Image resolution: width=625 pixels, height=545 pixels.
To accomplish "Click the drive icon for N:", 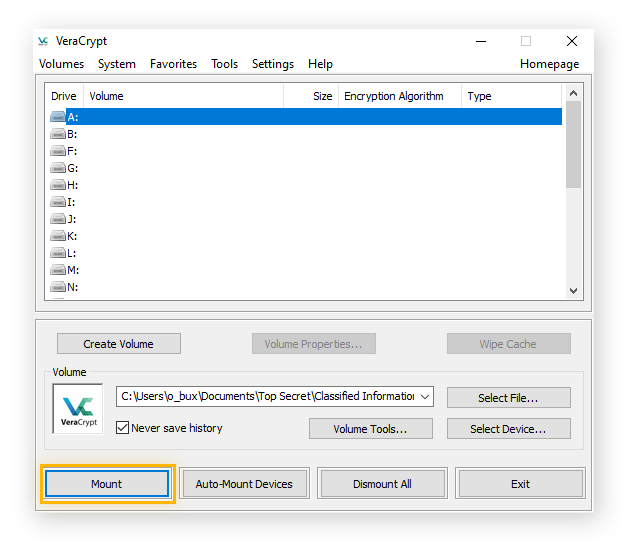I will coord(58,287).
